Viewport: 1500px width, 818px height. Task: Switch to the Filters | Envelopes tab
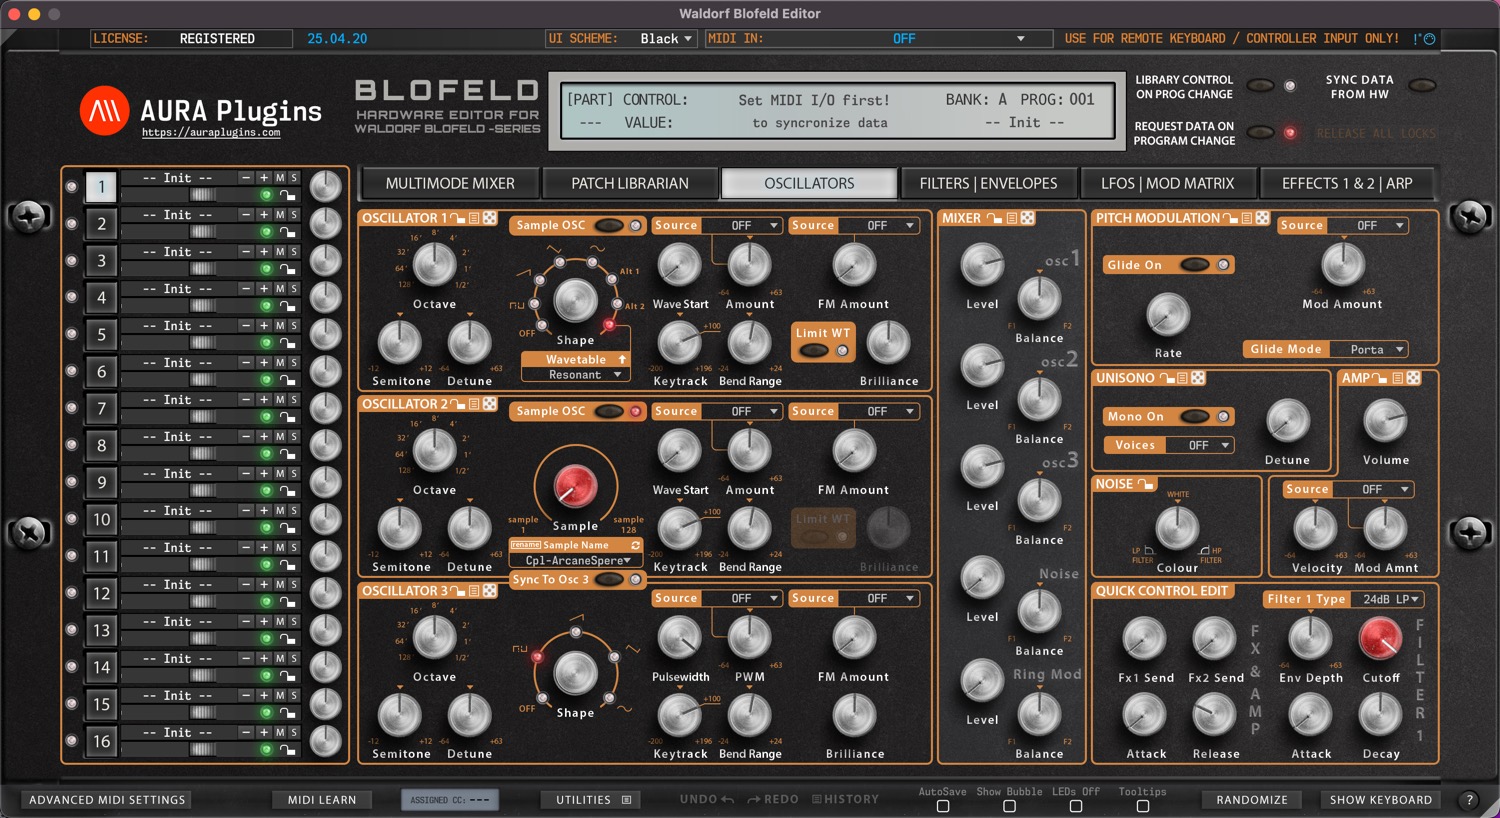tap(988, 184)
